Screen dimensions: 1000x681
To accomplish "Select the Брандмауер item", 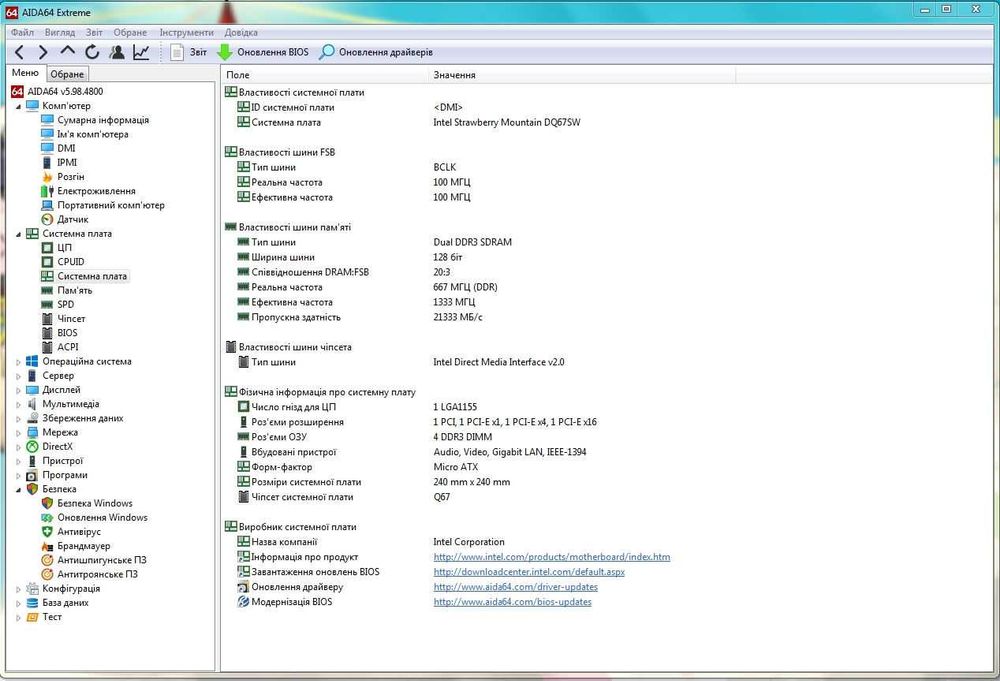I will (x=76, y=546).
